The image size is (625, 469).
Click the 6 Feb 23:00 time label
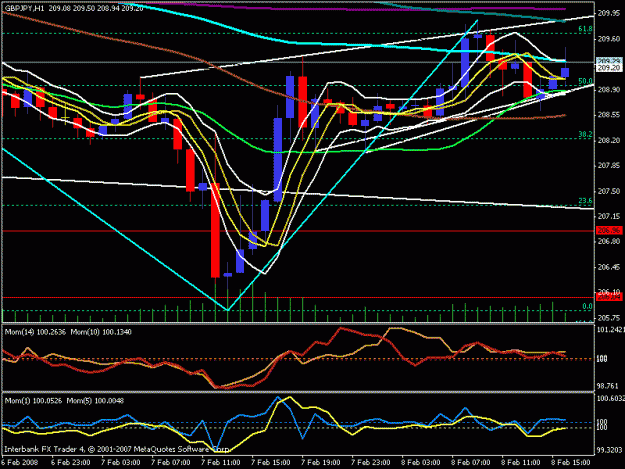(x=70, y=463)
